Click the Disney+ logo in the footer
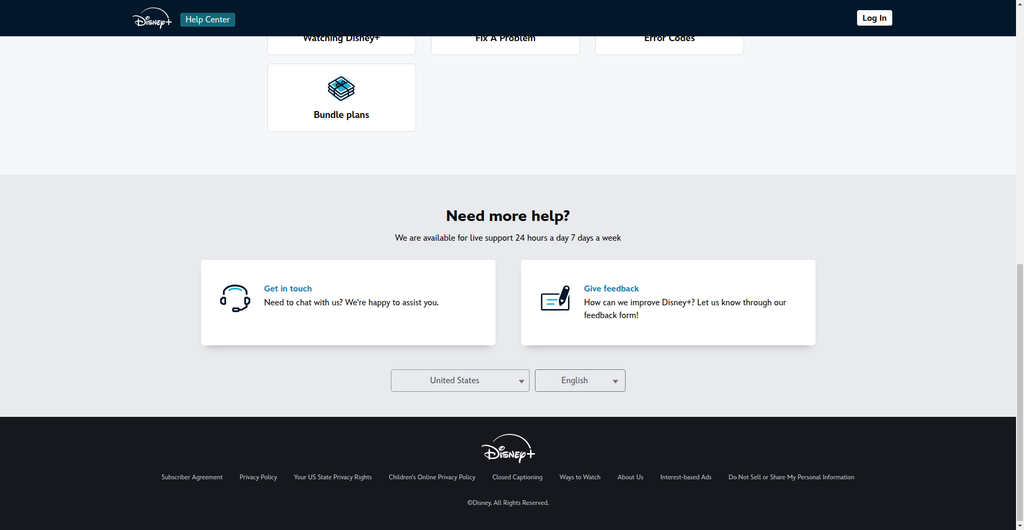Viewport: 1024px width, 530px height. (x=508, y=448)
